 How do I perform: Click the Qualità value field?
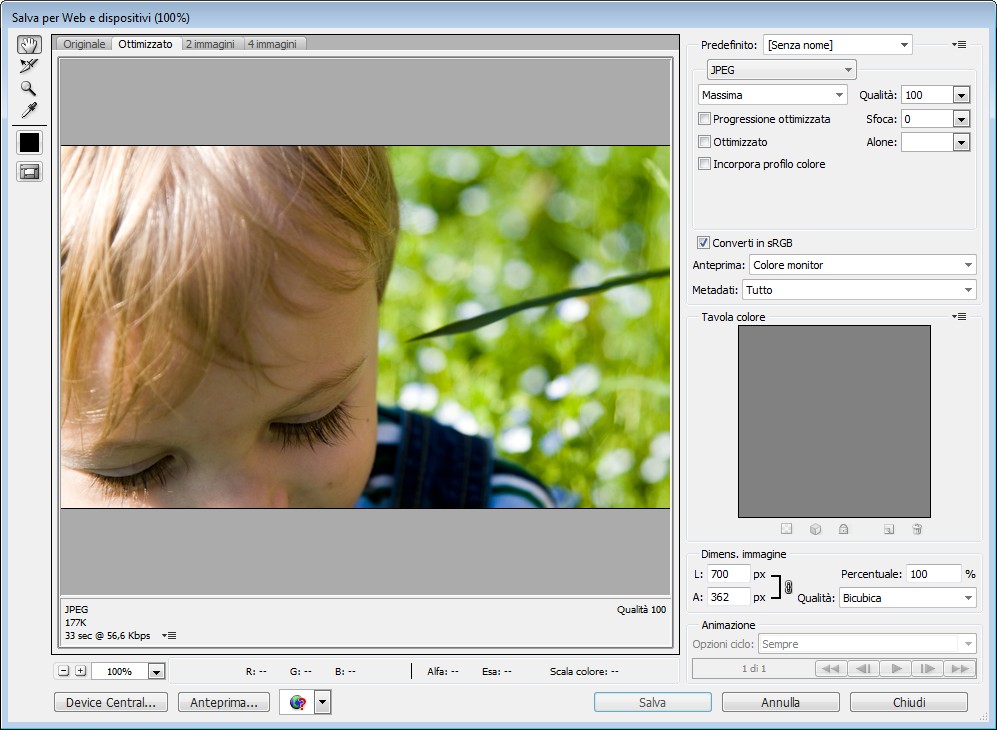click(928, 95)
